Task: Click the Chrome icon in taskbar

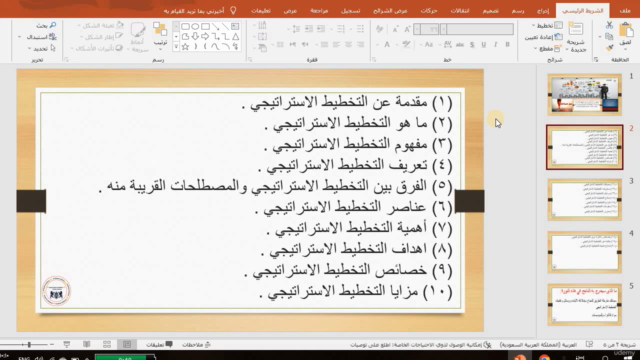Action: [544, 358]
